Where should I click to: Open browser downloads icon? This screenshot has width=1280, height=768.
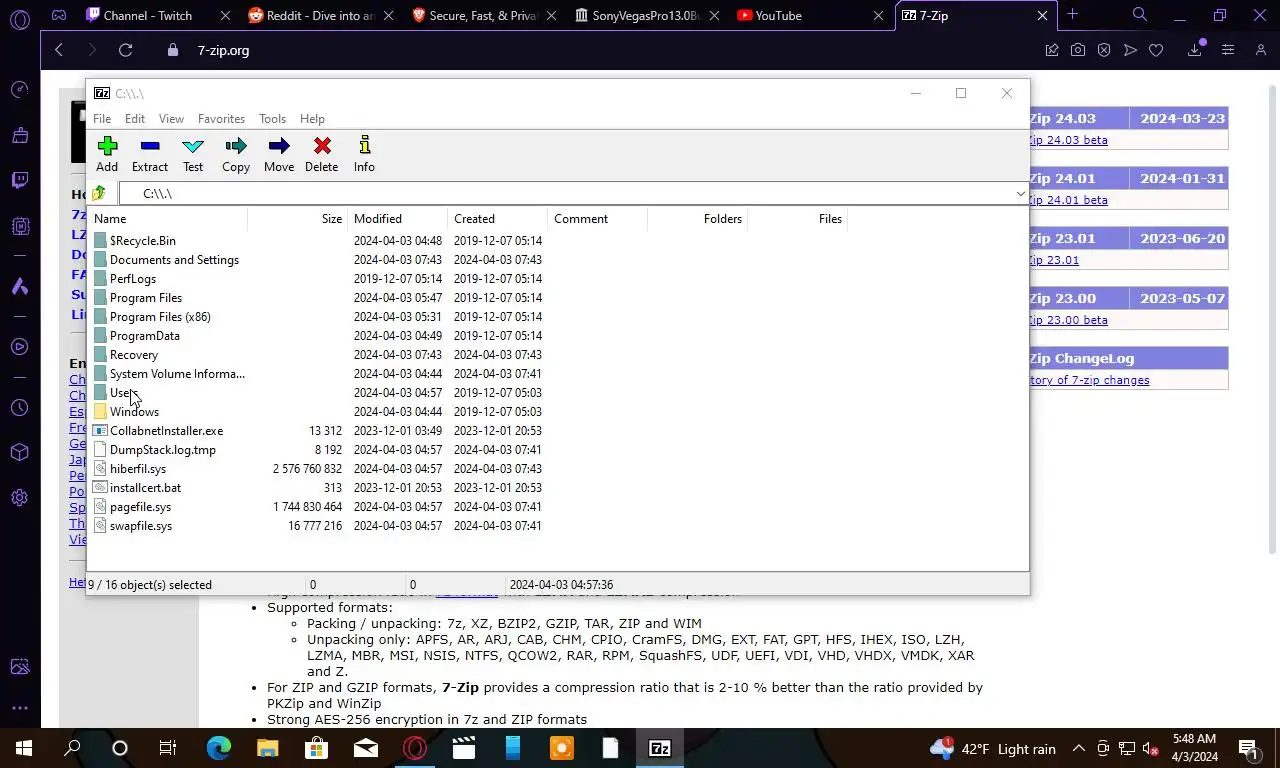(1195, 50)
